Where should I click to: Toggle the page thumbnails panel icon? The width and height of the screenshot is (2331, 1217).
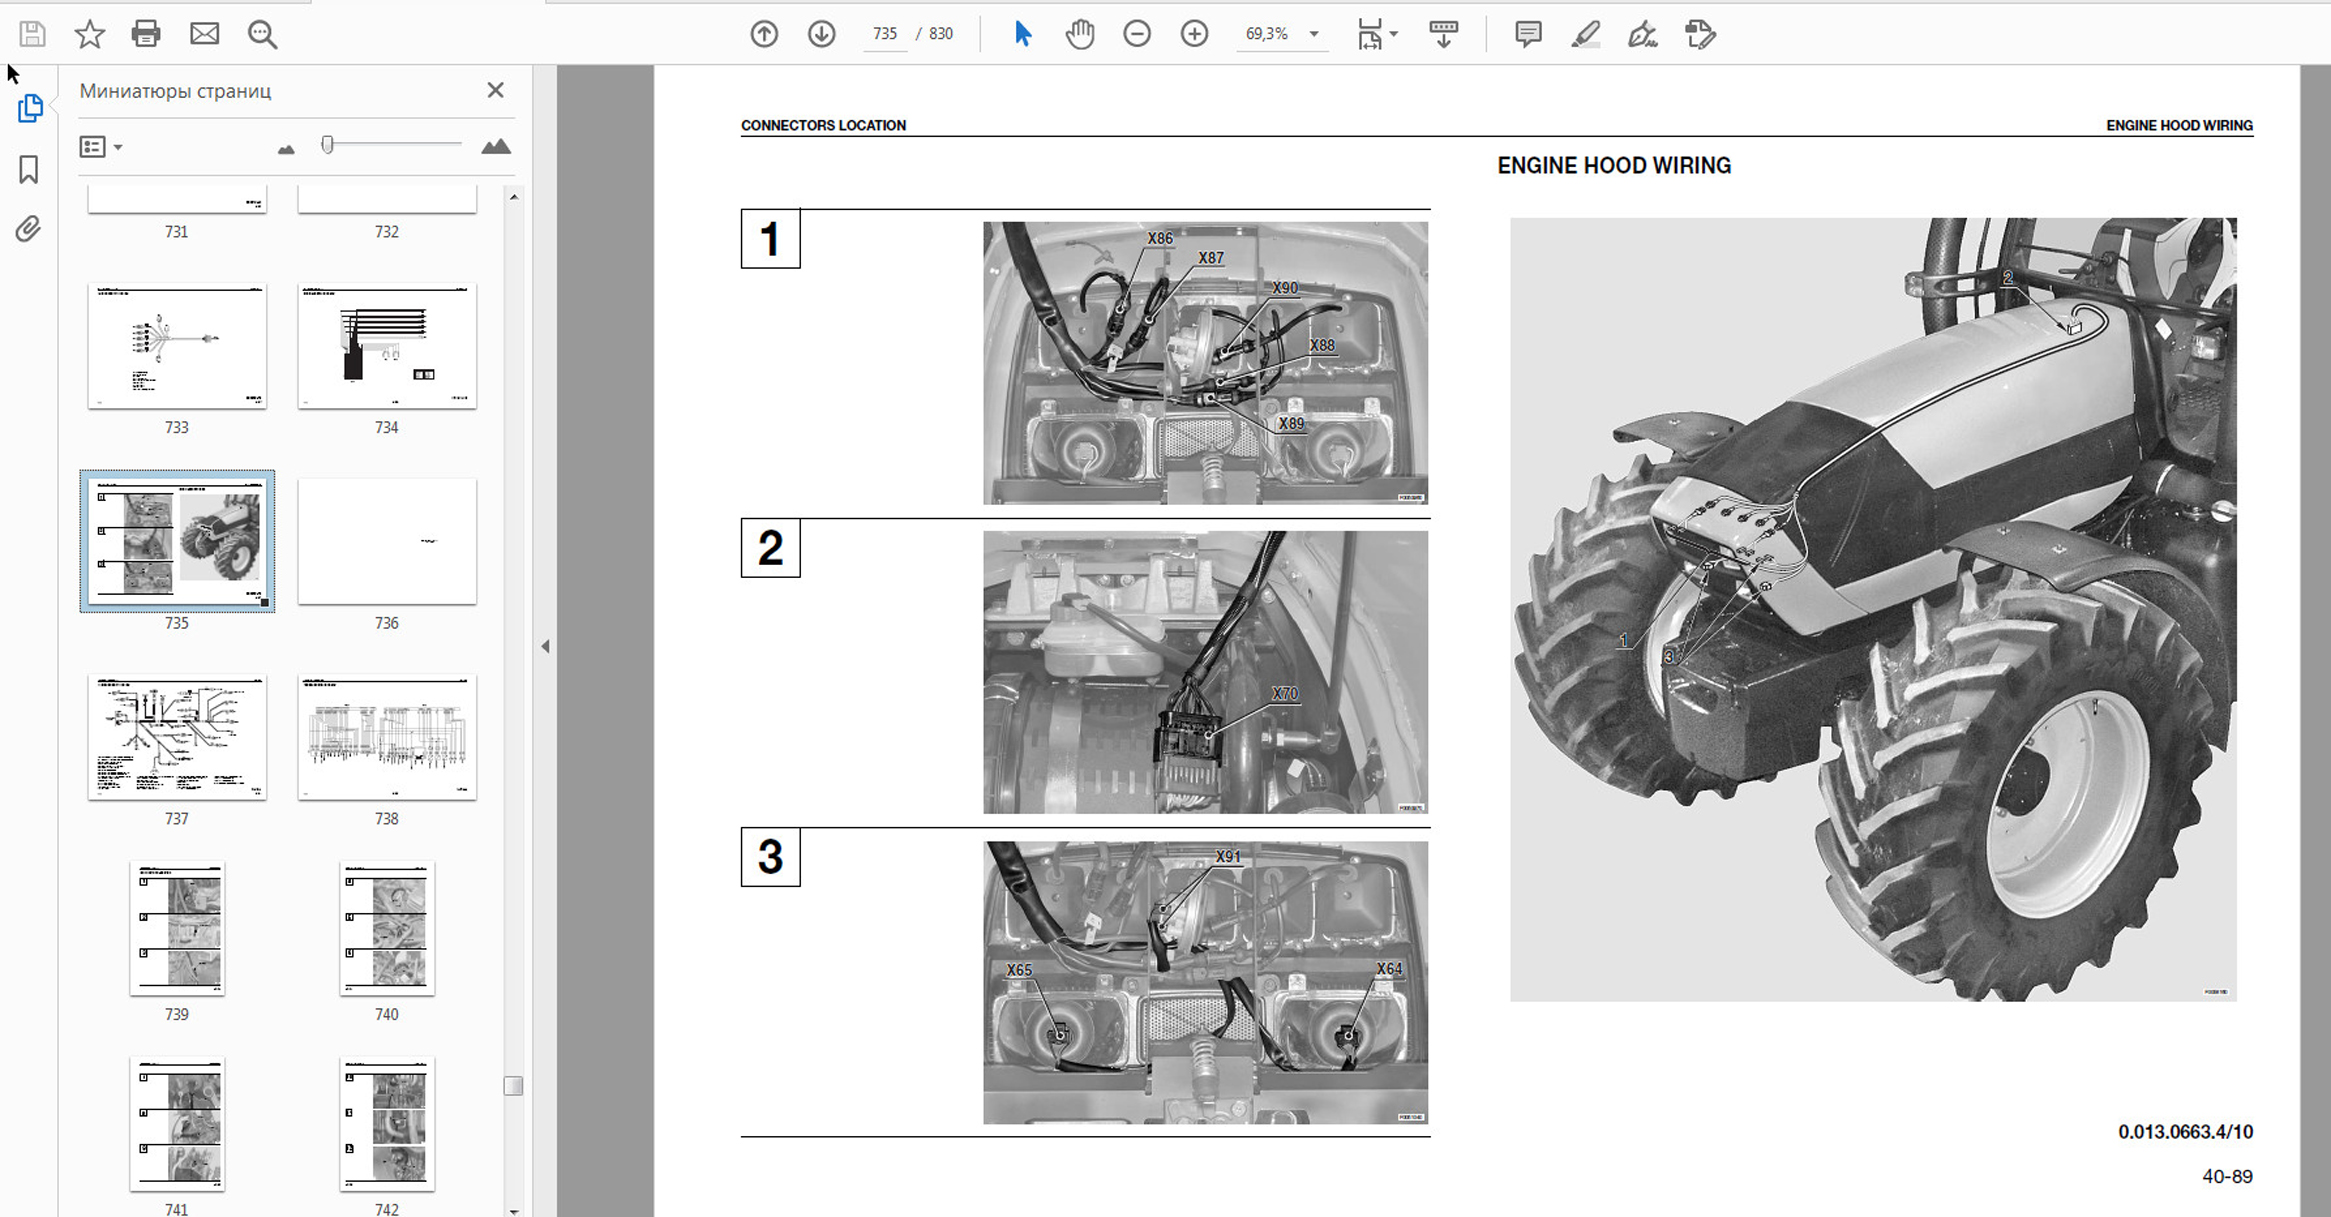pyautogui.click(x=29, y=108)
